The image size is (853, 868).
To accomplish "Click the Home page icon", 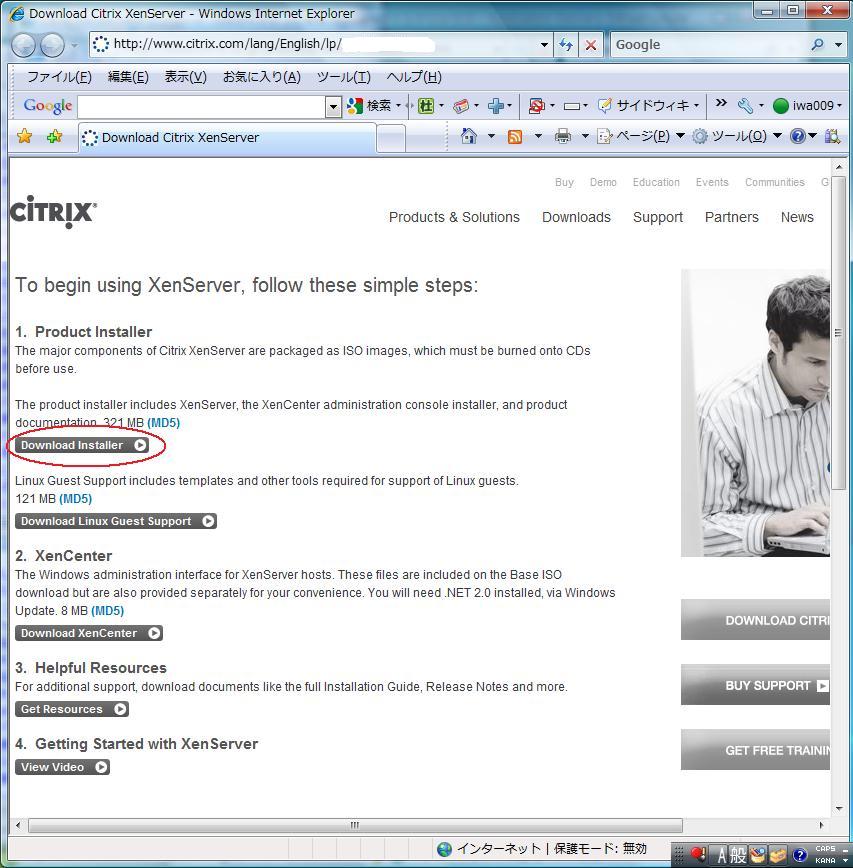I will pos(468,136).
